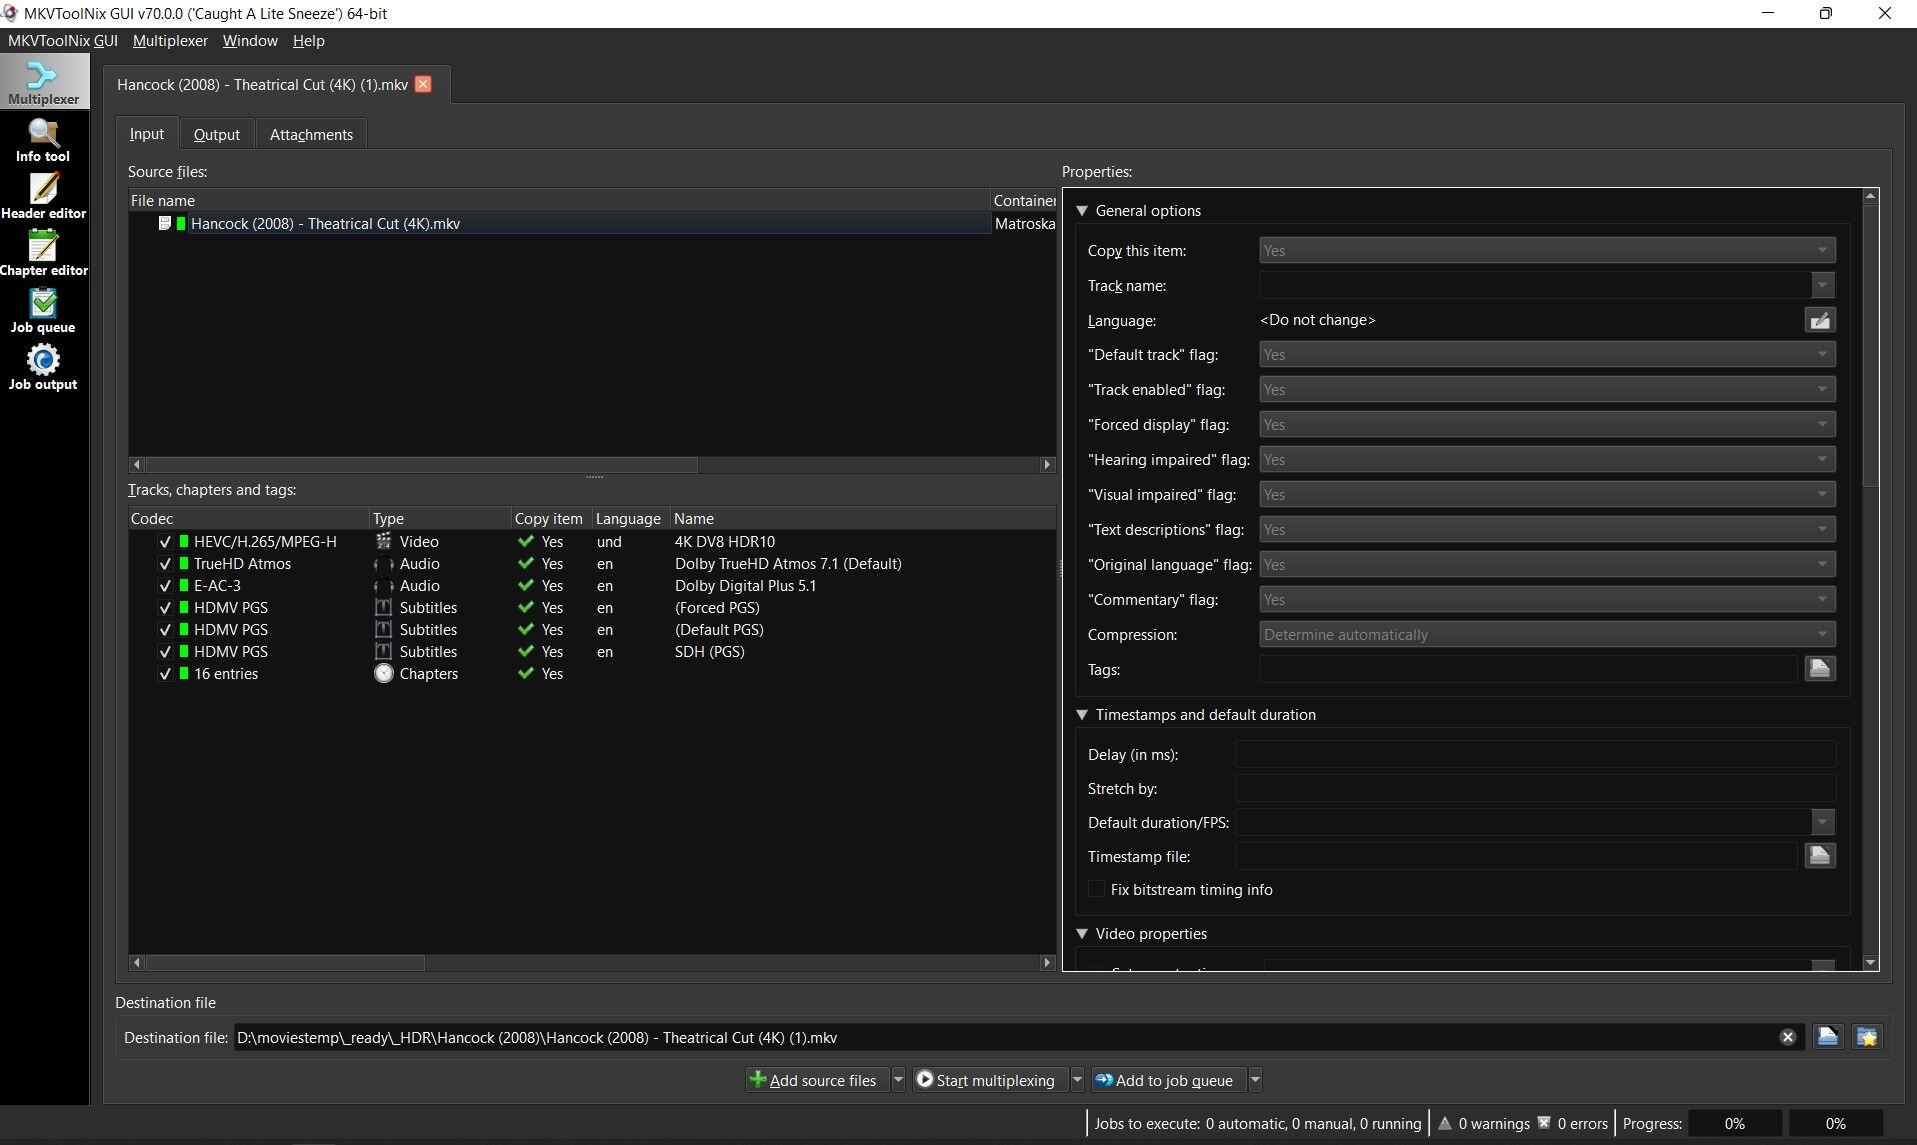Viewport: 1917px width, 1145px height.
Task: Open the Multiplexer menu
Action: 170,41
